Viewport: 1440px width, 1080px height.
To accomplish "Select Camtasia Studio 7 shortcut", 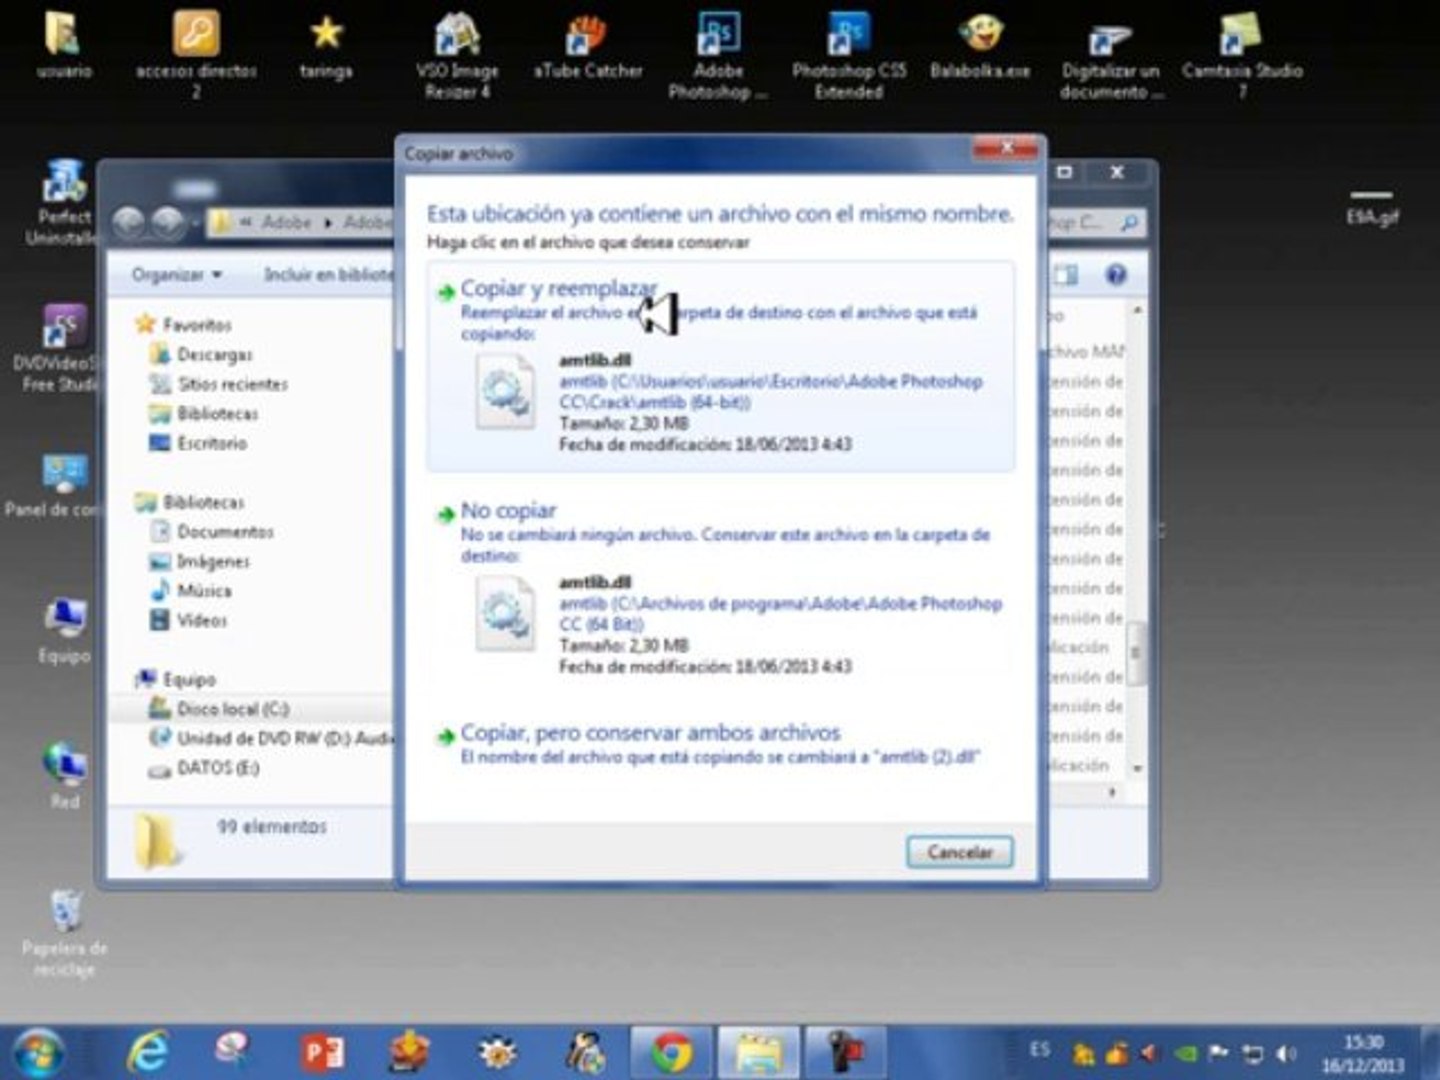I will (1242, 54).
